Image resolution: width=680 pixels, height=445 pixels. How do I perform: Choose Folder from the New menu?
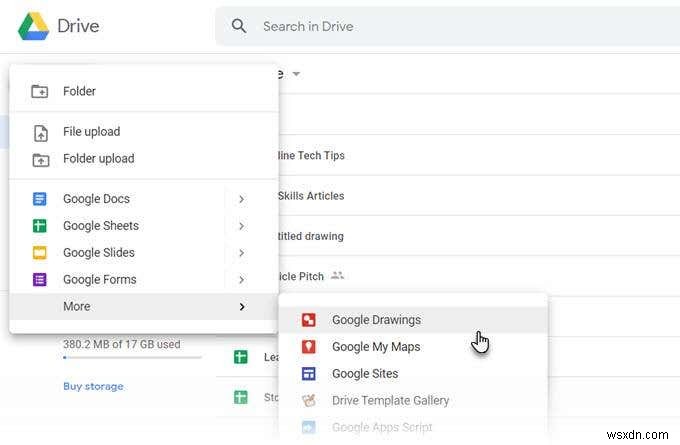pos(144,91)
